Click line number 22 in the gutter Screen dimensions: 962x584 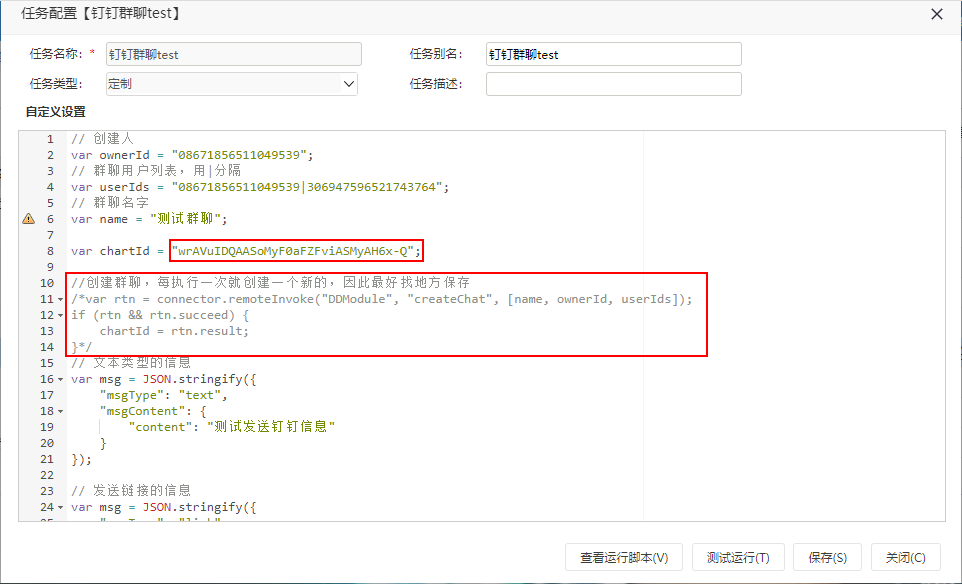[47, 475]
